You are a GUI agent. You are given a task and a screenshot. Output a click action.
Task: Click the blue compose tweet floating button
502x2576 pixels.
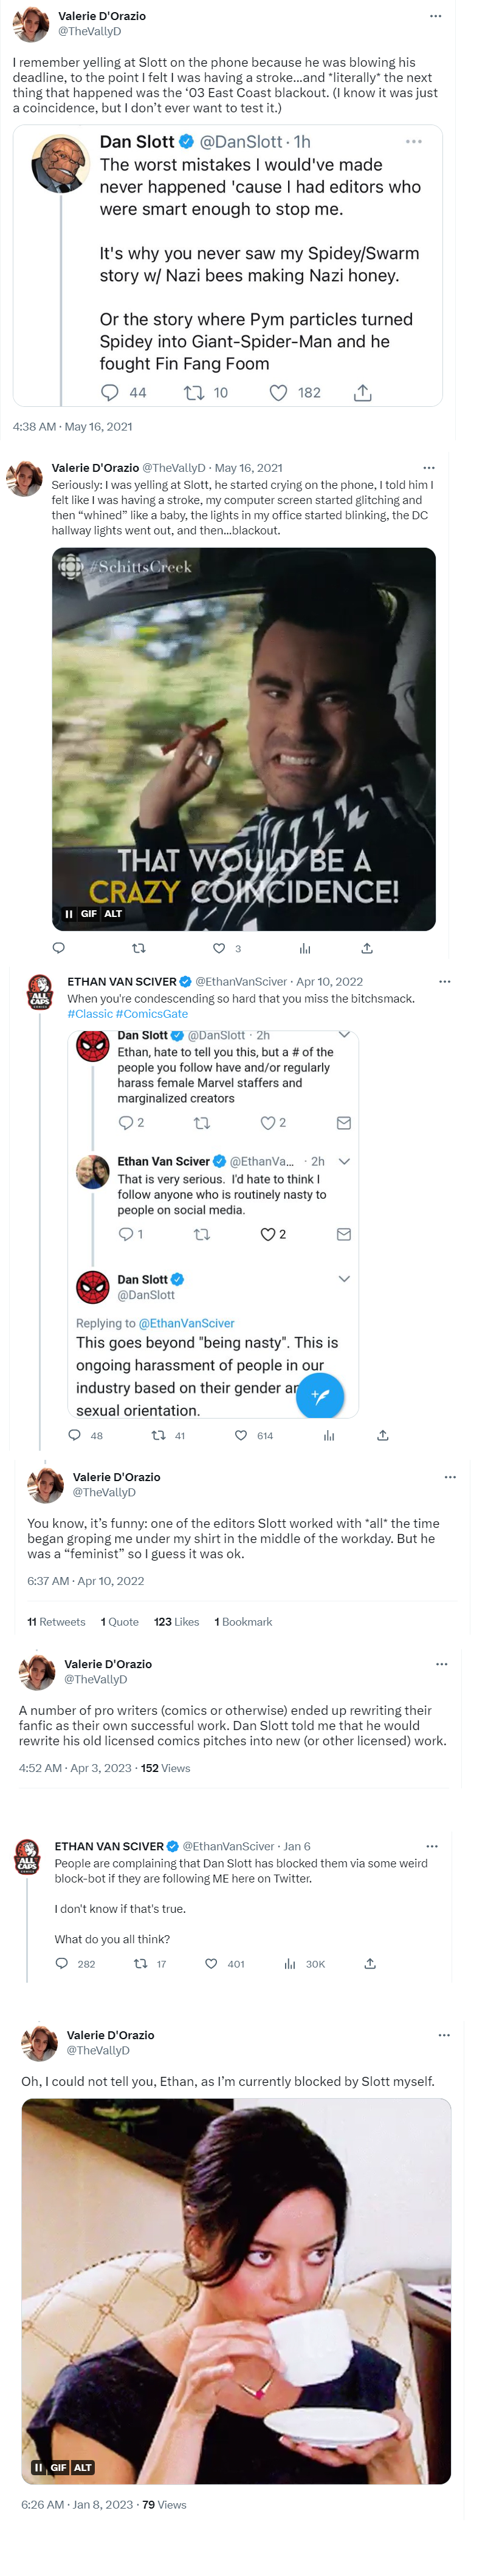click(x=320, y=1395)
